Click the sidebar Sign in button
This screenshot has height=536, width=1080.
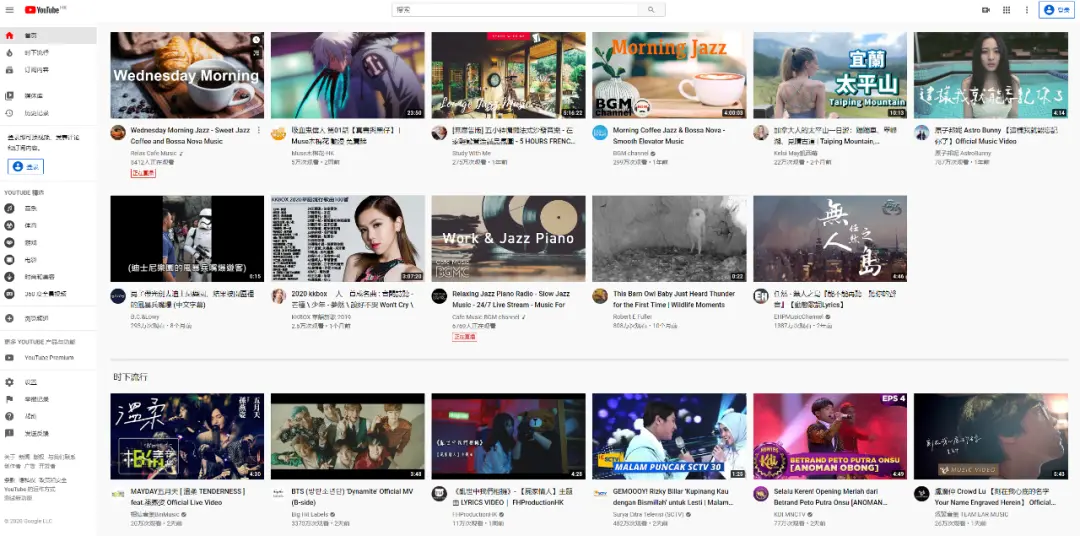(27, 167)
